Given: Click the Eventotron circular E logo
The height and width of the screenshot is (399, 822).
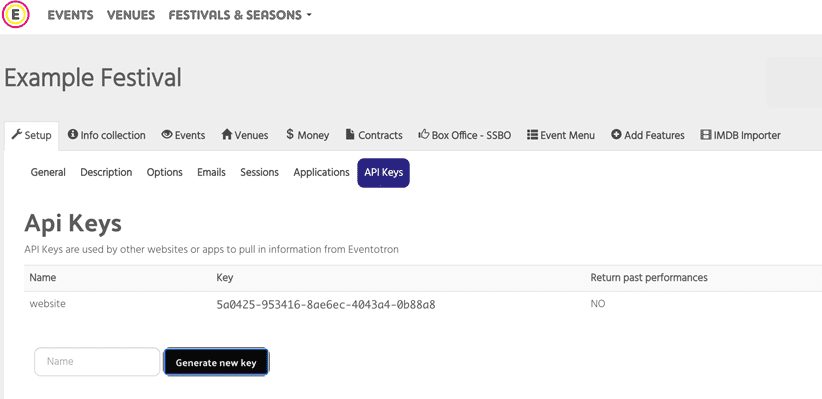Looking at the screenshot, I should [16, 15].
